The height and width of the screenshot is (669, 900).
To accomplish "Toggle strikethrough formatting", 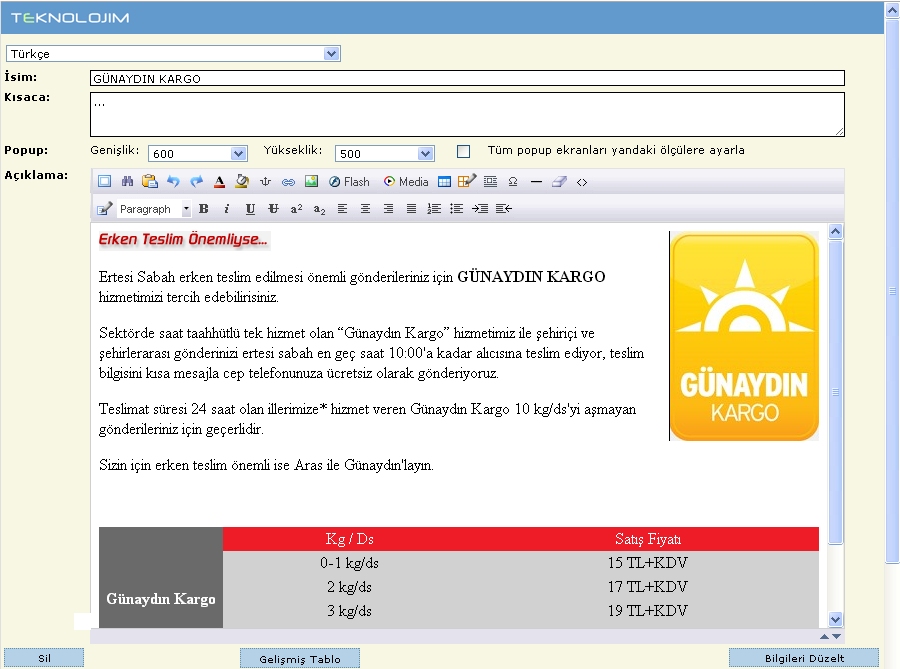I will tap(273, 209).
